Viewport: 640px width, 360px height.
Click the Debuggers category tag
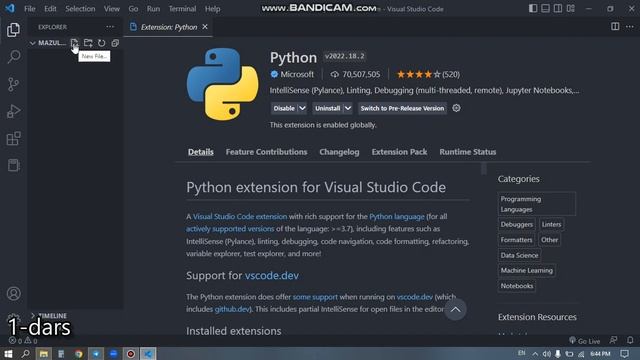tap(517, 224)
